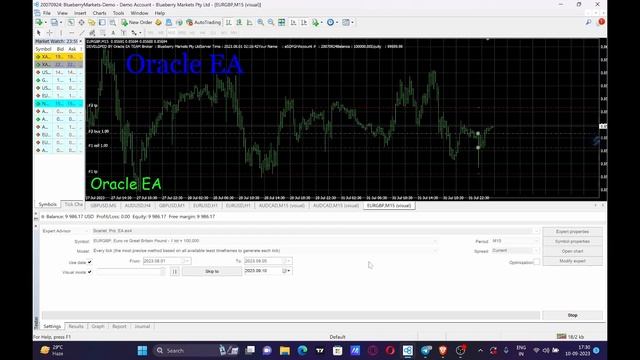Toggle the Auto Scroll icon
Viewport: 640px width, 360px height.
click(293, 22)
